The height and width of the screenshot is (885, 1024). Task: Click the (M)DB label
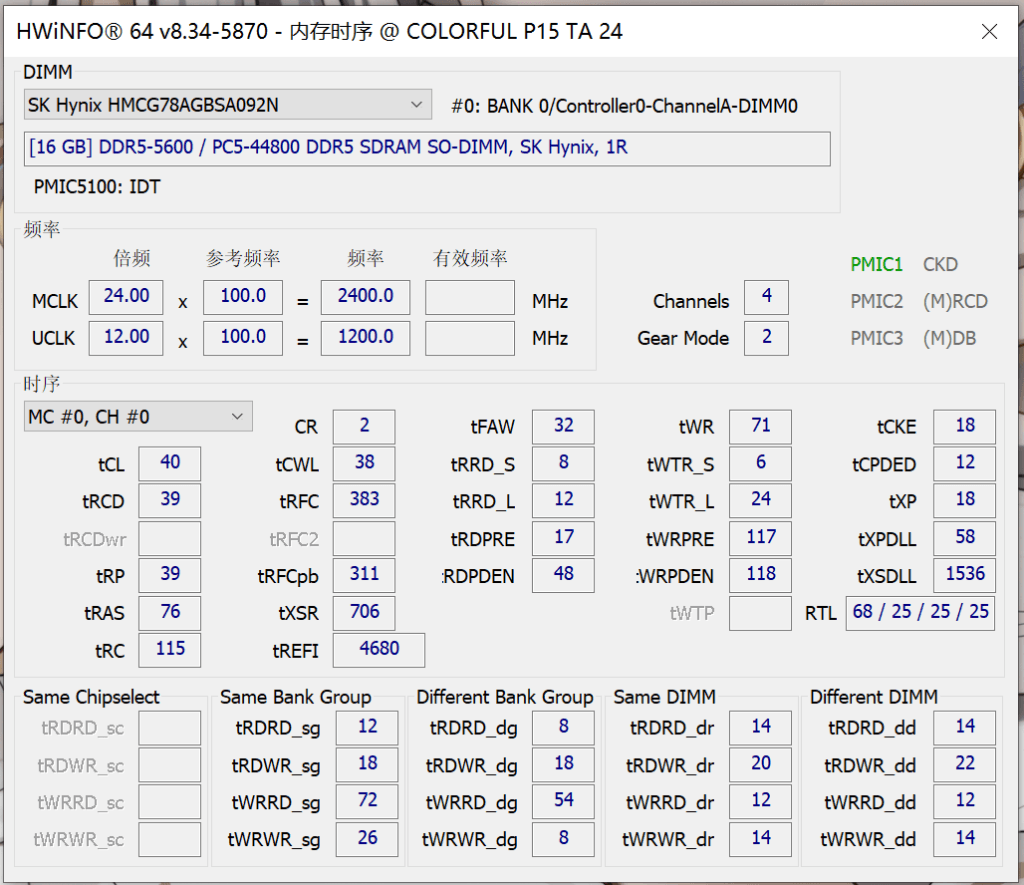pyautogui.click(x=950, y=338)
